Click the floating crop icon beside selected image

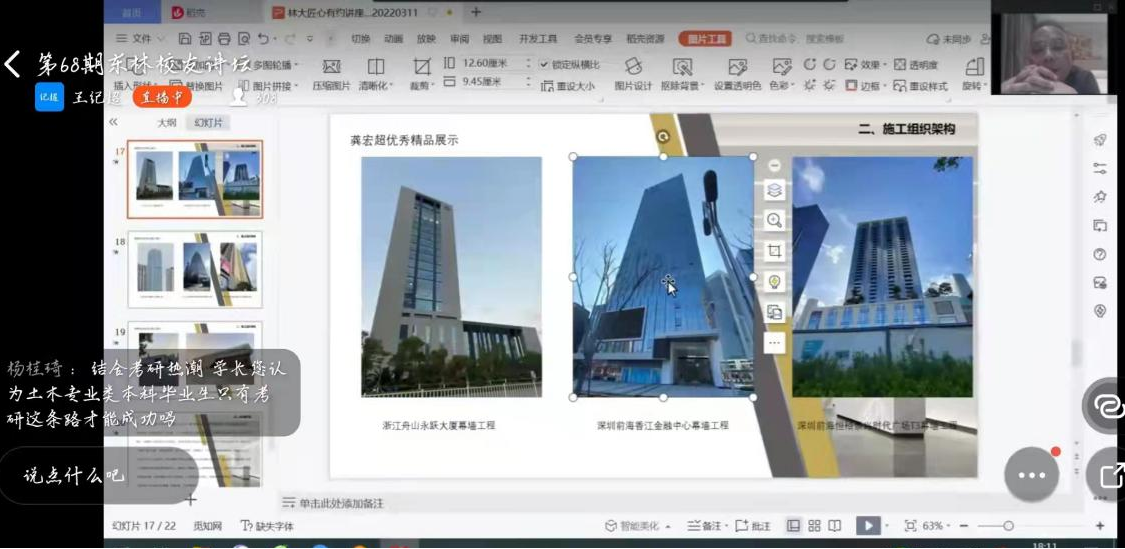click(774, 250)
